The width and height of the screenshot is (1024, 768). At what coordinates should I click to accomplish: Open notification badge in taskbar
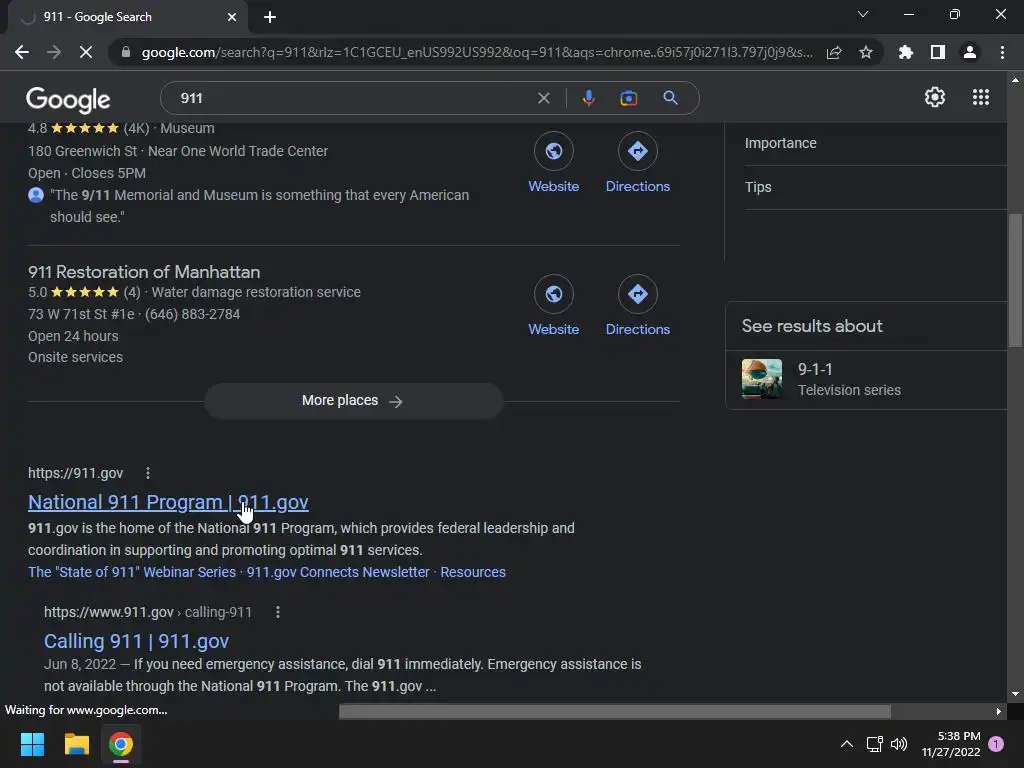click(996, 744)
